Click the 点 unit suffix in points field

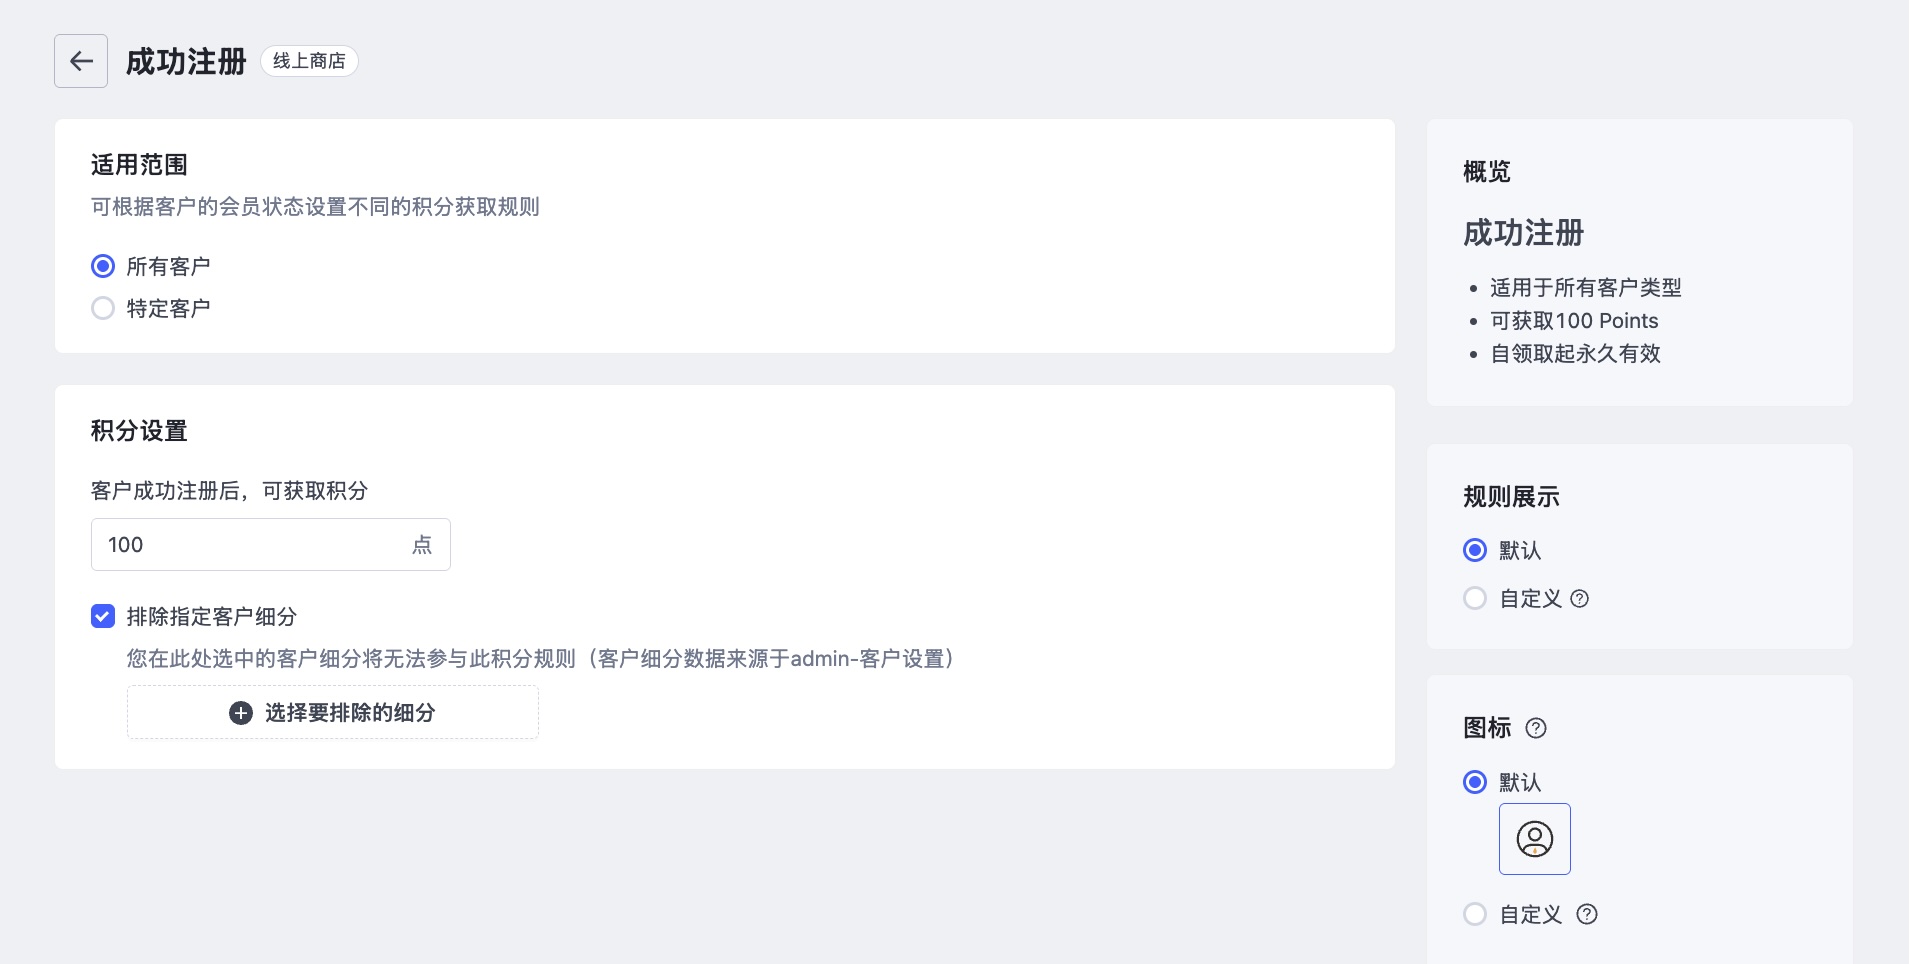tap(422, 544)
